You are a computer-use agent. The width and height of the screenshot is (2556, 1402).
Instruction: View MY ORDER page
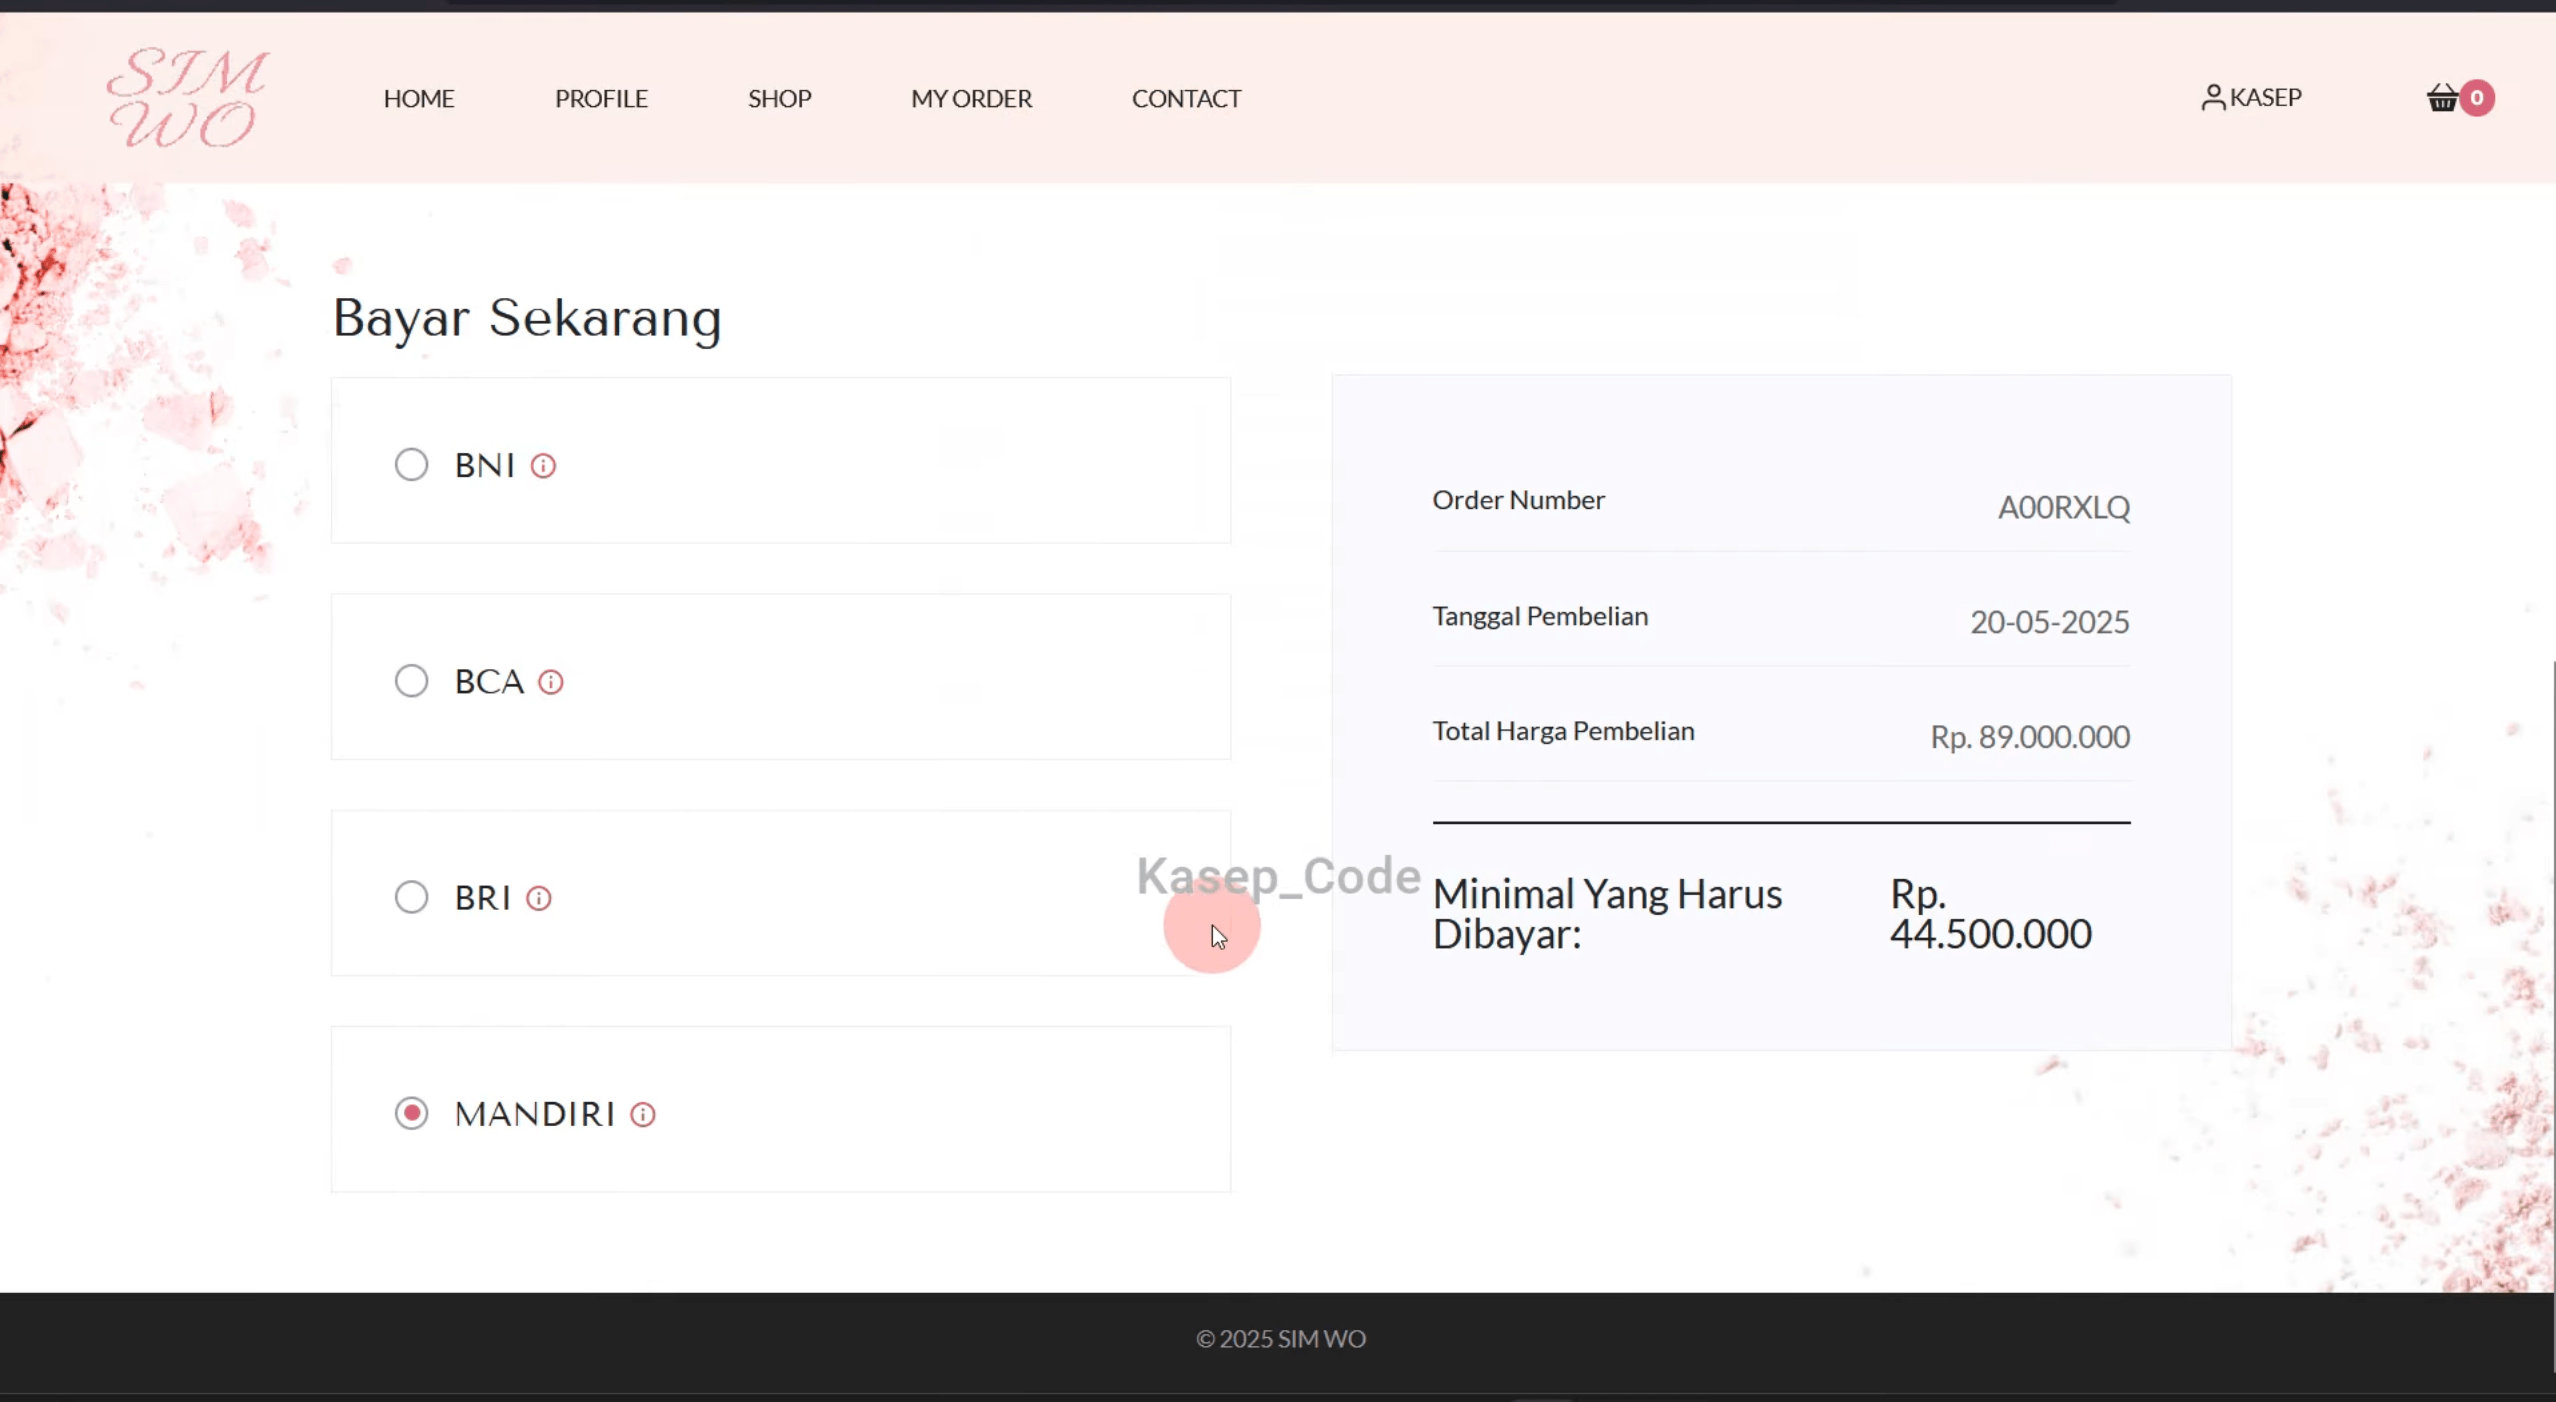[971, 98]
